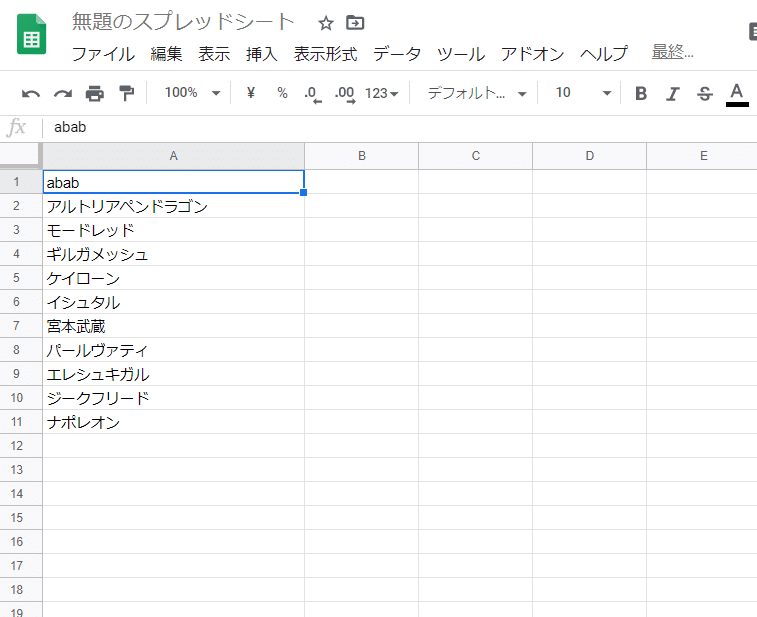Select cell モードレッド
The image size is (757, 617).
coord(174,230)
